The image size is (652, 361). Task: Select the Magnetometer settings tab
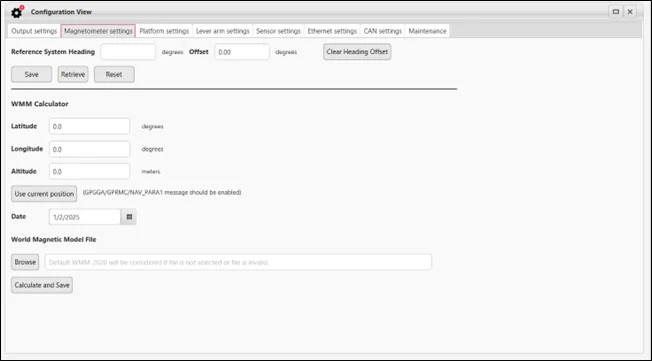tap(98, 31)
